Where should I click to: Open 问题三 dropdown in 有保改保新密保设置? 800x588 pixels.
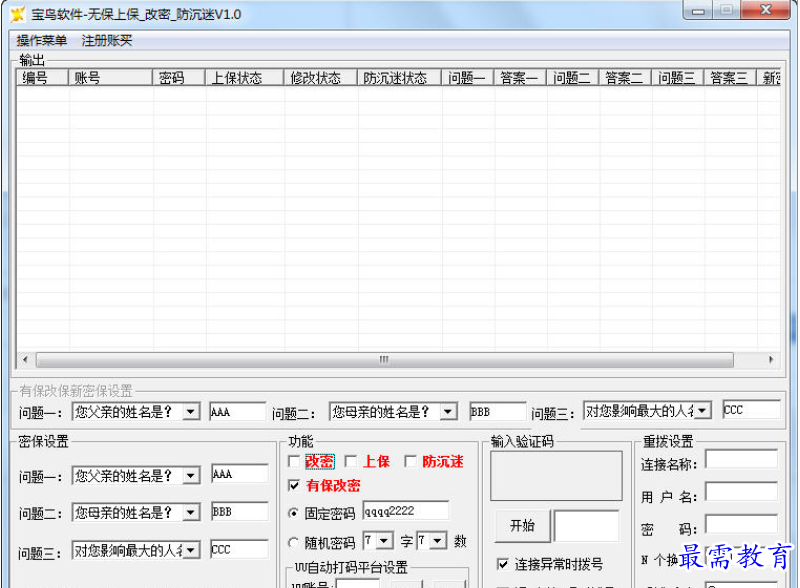pyautogui.click(x=703, y=411)
